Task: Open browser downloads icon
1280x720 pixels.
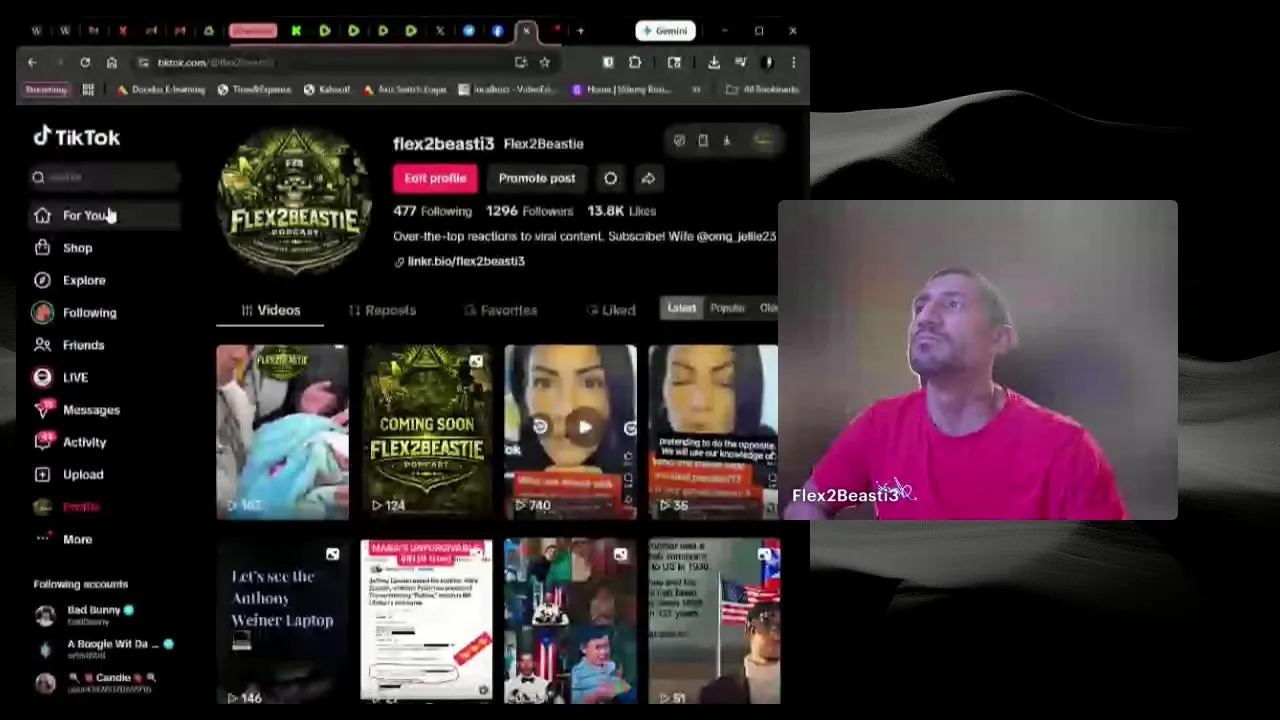Action: pos(713,62)
